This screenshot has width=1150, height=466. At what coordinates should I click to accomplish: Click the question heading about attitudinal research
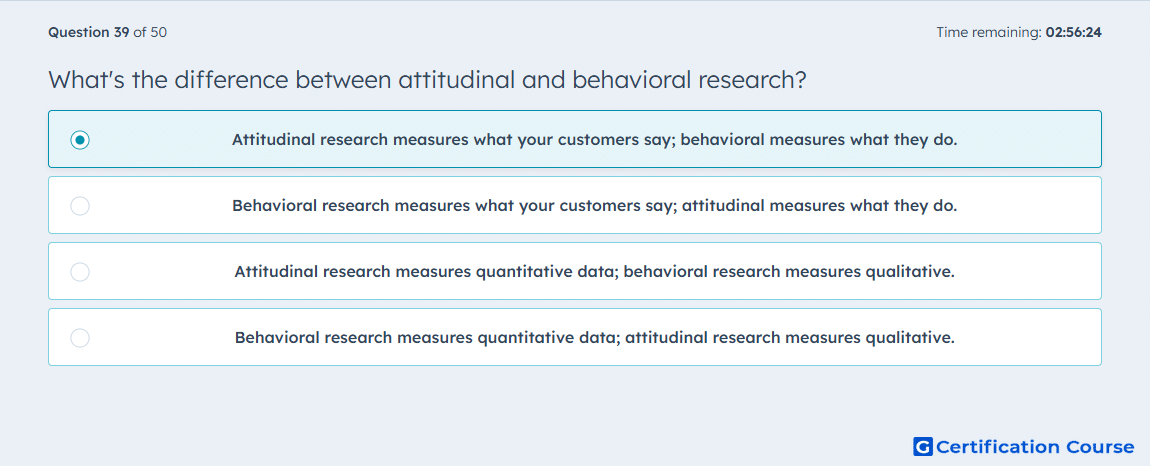[428, 80]
